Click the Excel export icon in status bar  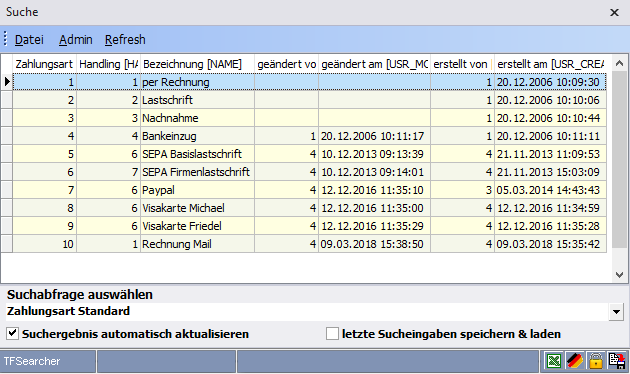click(x=554, y=361)
